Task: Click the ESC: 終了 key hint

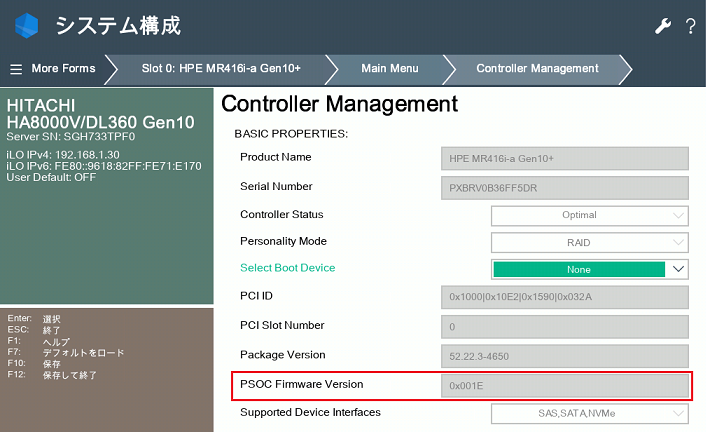Action: coord(34,330)
